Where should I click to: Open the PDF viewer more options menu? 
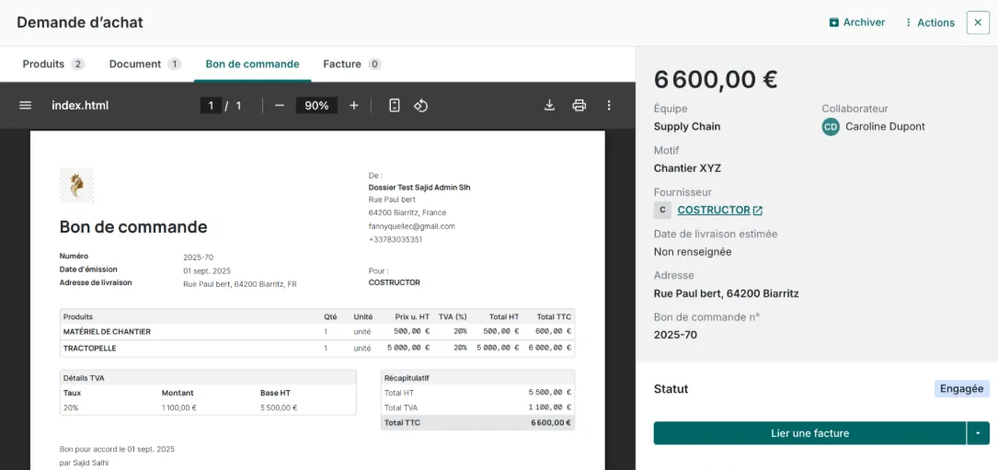click(609, 105)
